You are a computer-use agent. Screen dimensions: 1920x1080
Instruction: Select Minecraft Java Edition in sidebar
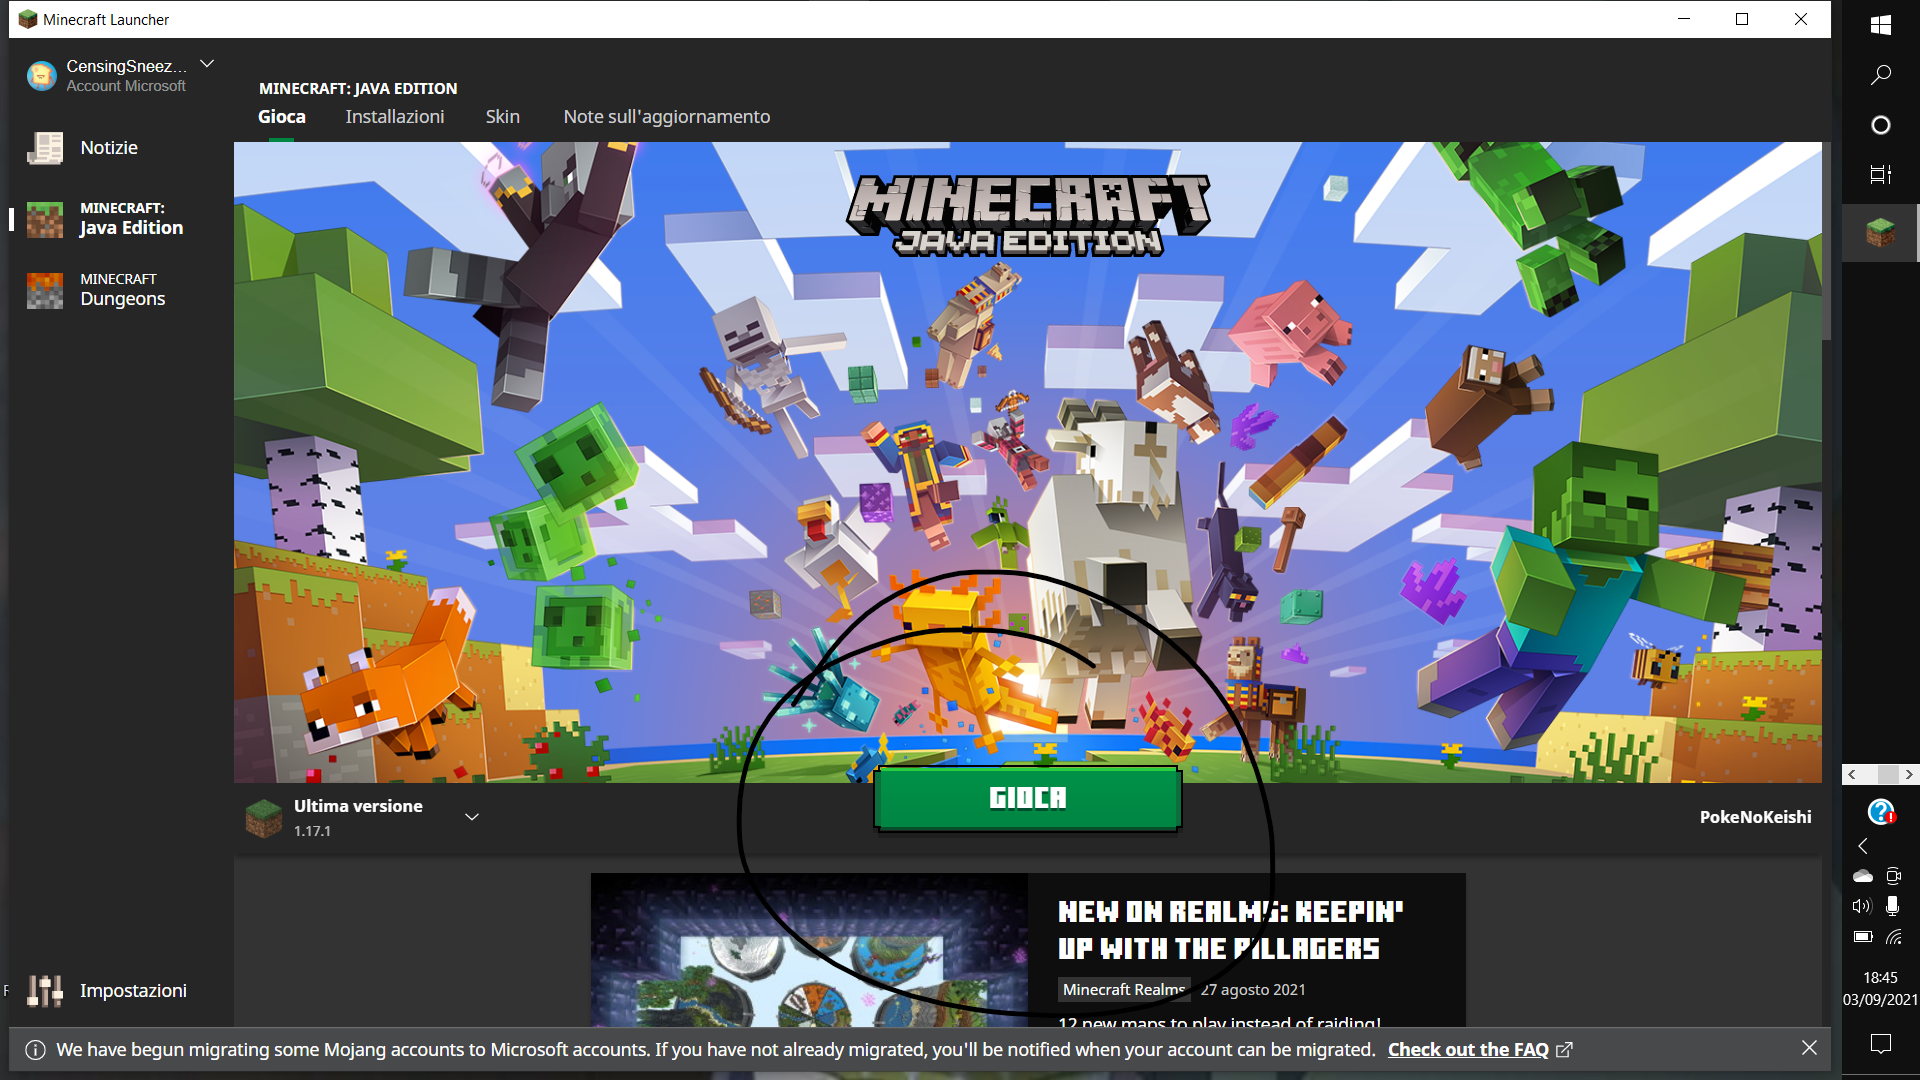point(130,219)
